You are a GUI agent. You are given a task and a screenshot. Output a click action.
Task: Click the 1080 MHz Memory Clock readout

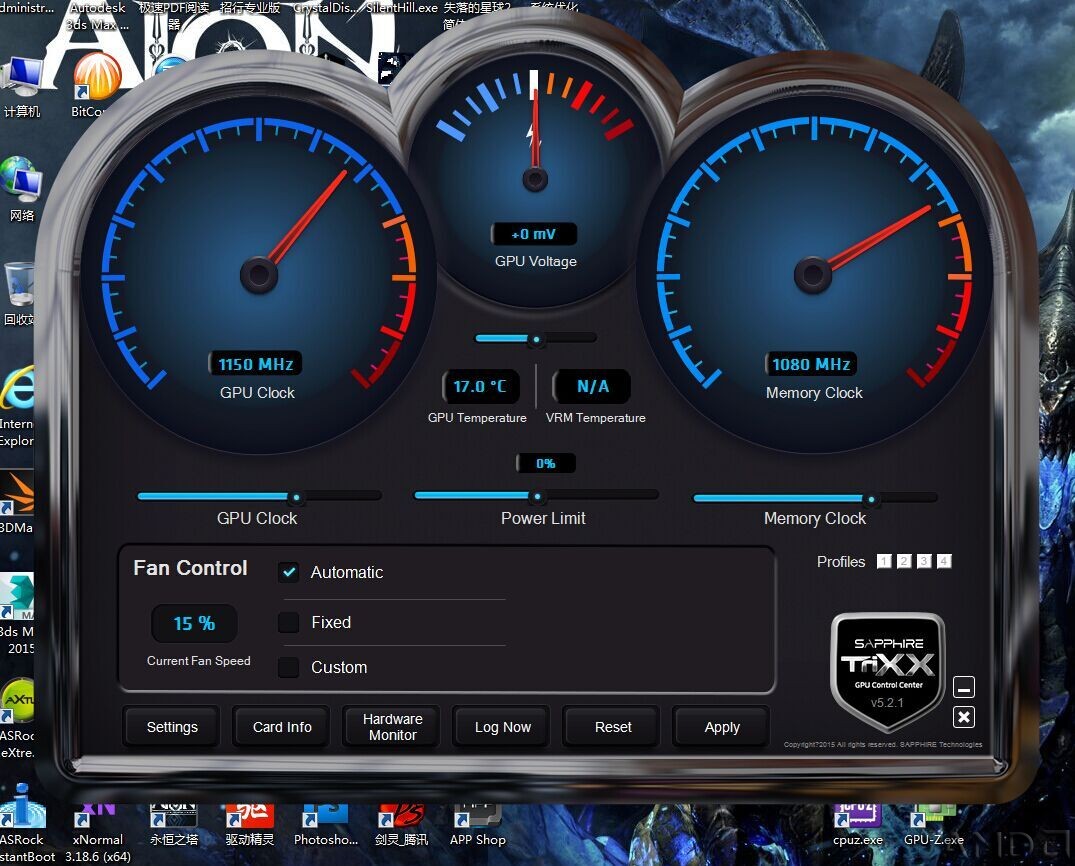(x=811, y=364)
